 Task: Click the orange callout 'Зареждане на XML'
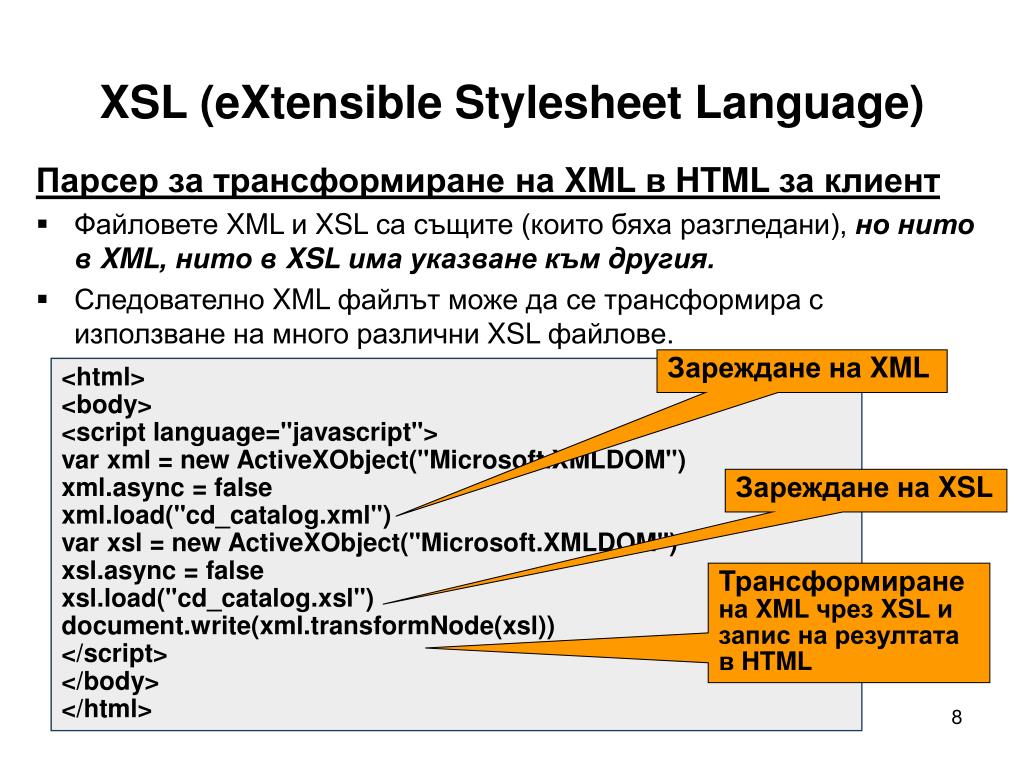click(x=801, y=371)
